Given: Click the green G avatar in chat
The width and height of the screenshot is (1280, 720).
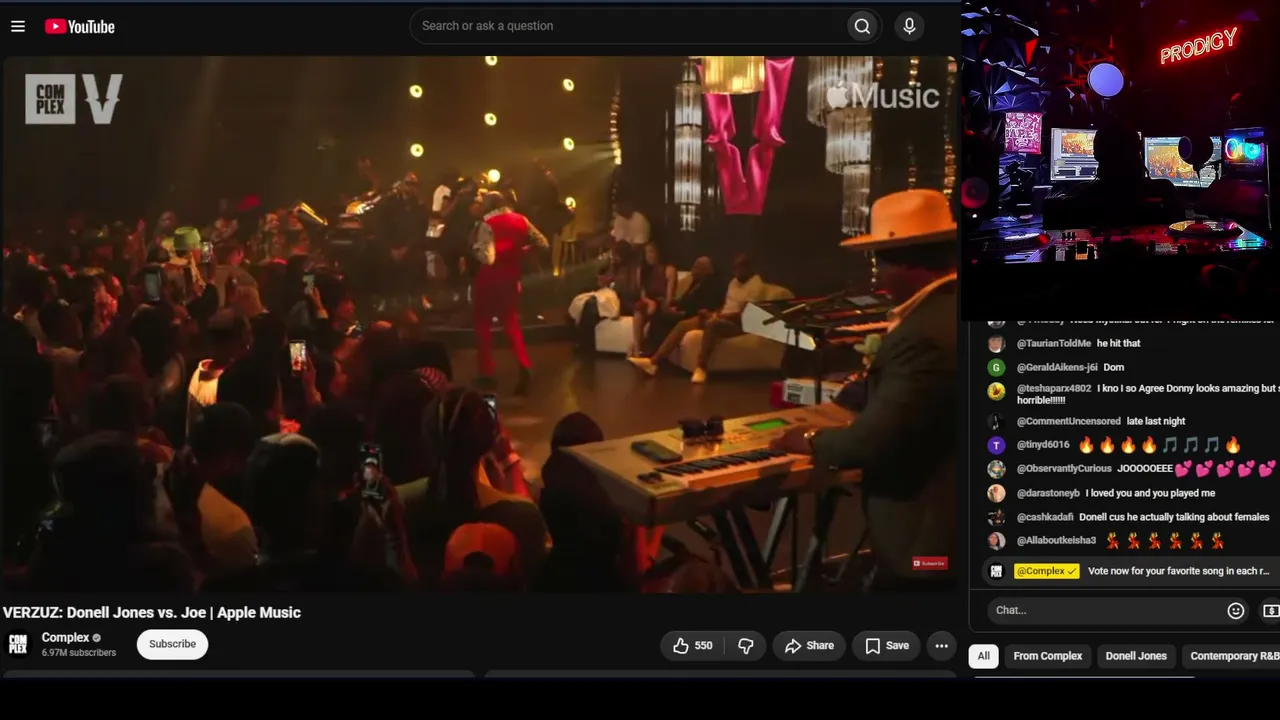Looking at the screenshot, I should 996,367.
